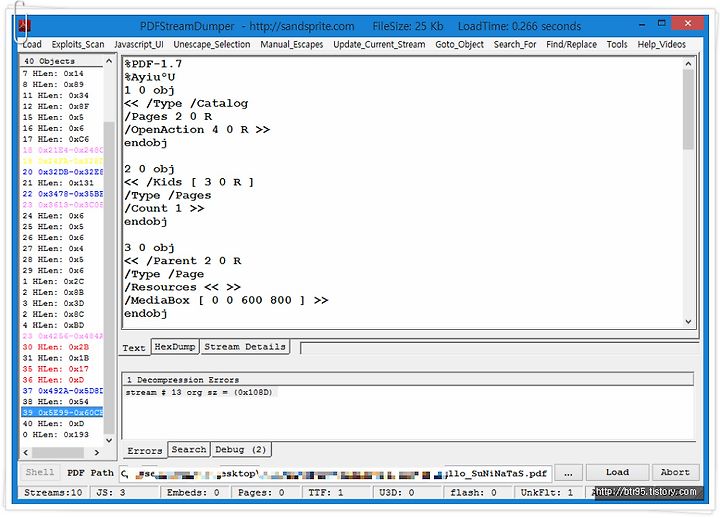Open the Tools menu
The image size is (720, 518).
pos(617,45)
